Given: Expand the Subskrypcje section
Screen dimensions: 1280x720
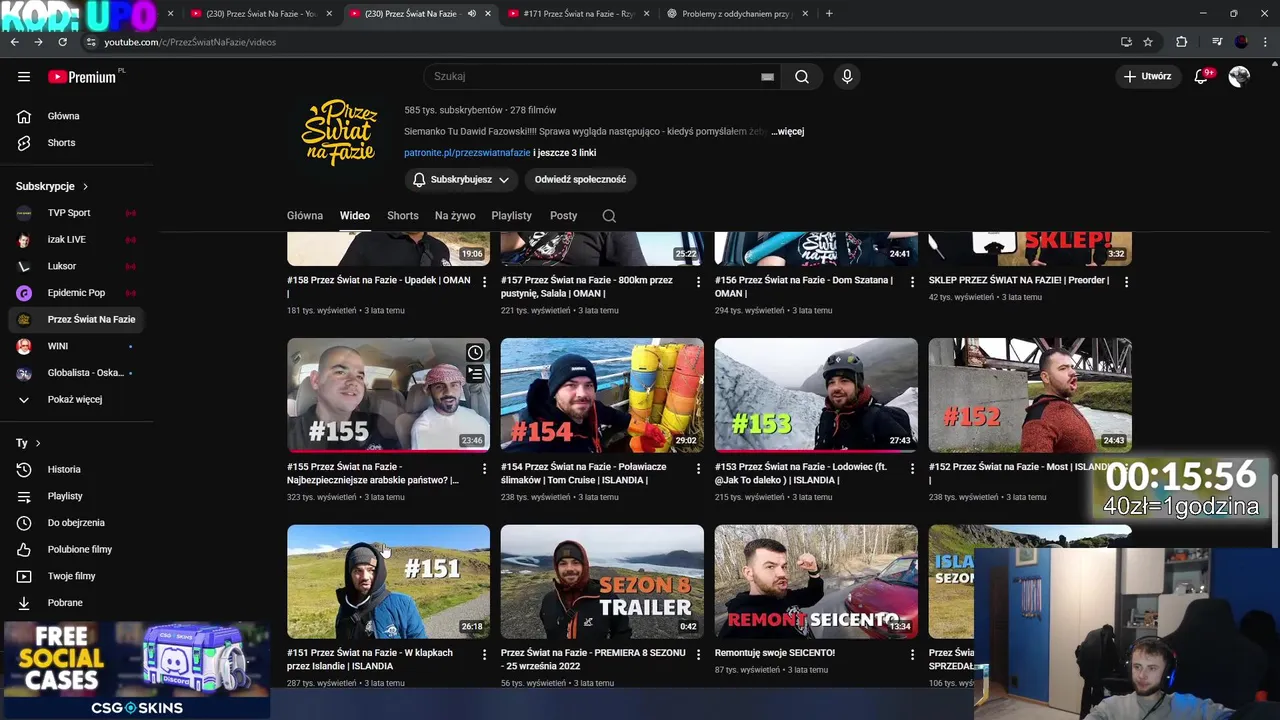Looking at the screenshot, I should coord(52,186).
